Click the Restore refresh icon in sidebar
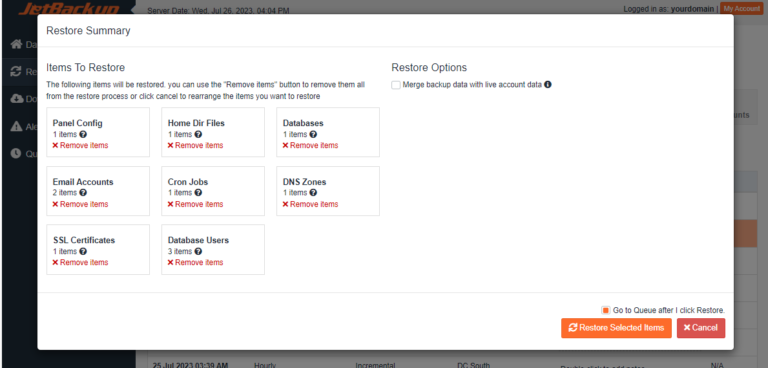Viewport: 768px width, 368px height. pyautogui.click(x=16, y=72)
